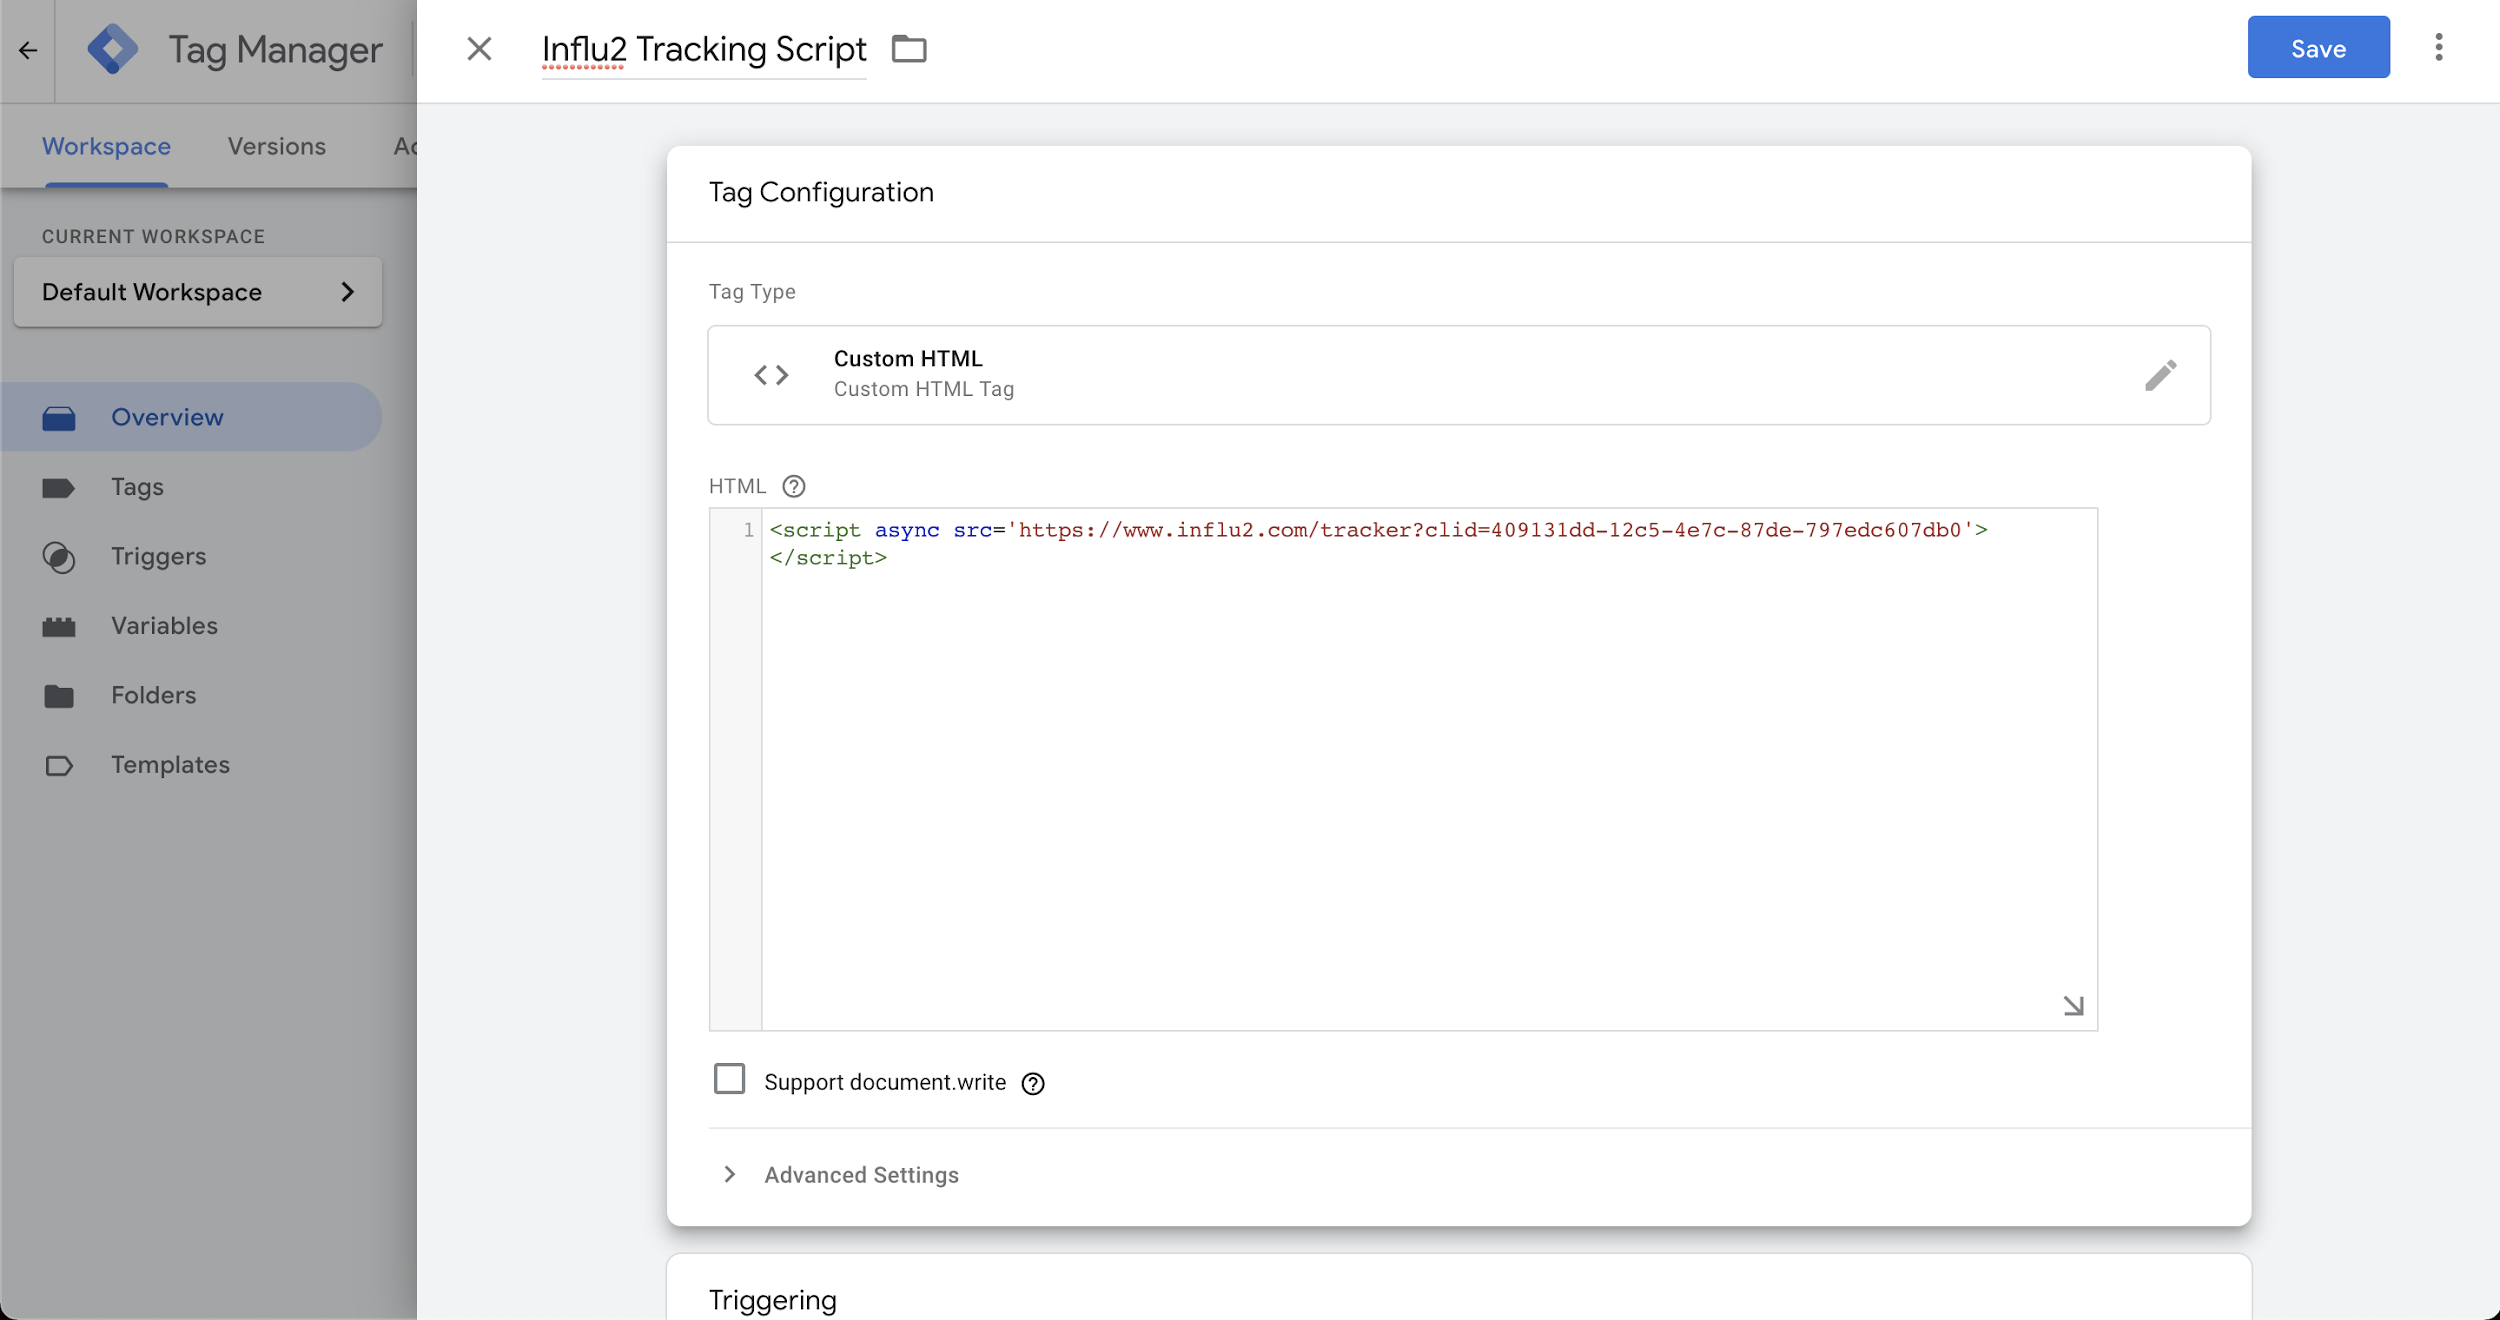
Task: Click the folder icon beside tag name
Action: point(908,49)
